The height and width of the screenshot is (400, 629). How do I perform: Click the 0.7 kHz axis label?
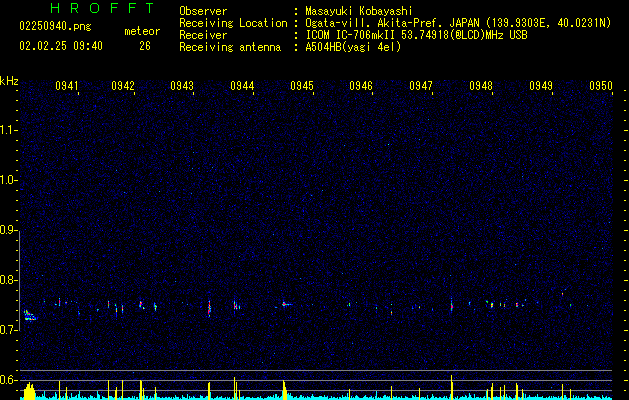[9, 330]
